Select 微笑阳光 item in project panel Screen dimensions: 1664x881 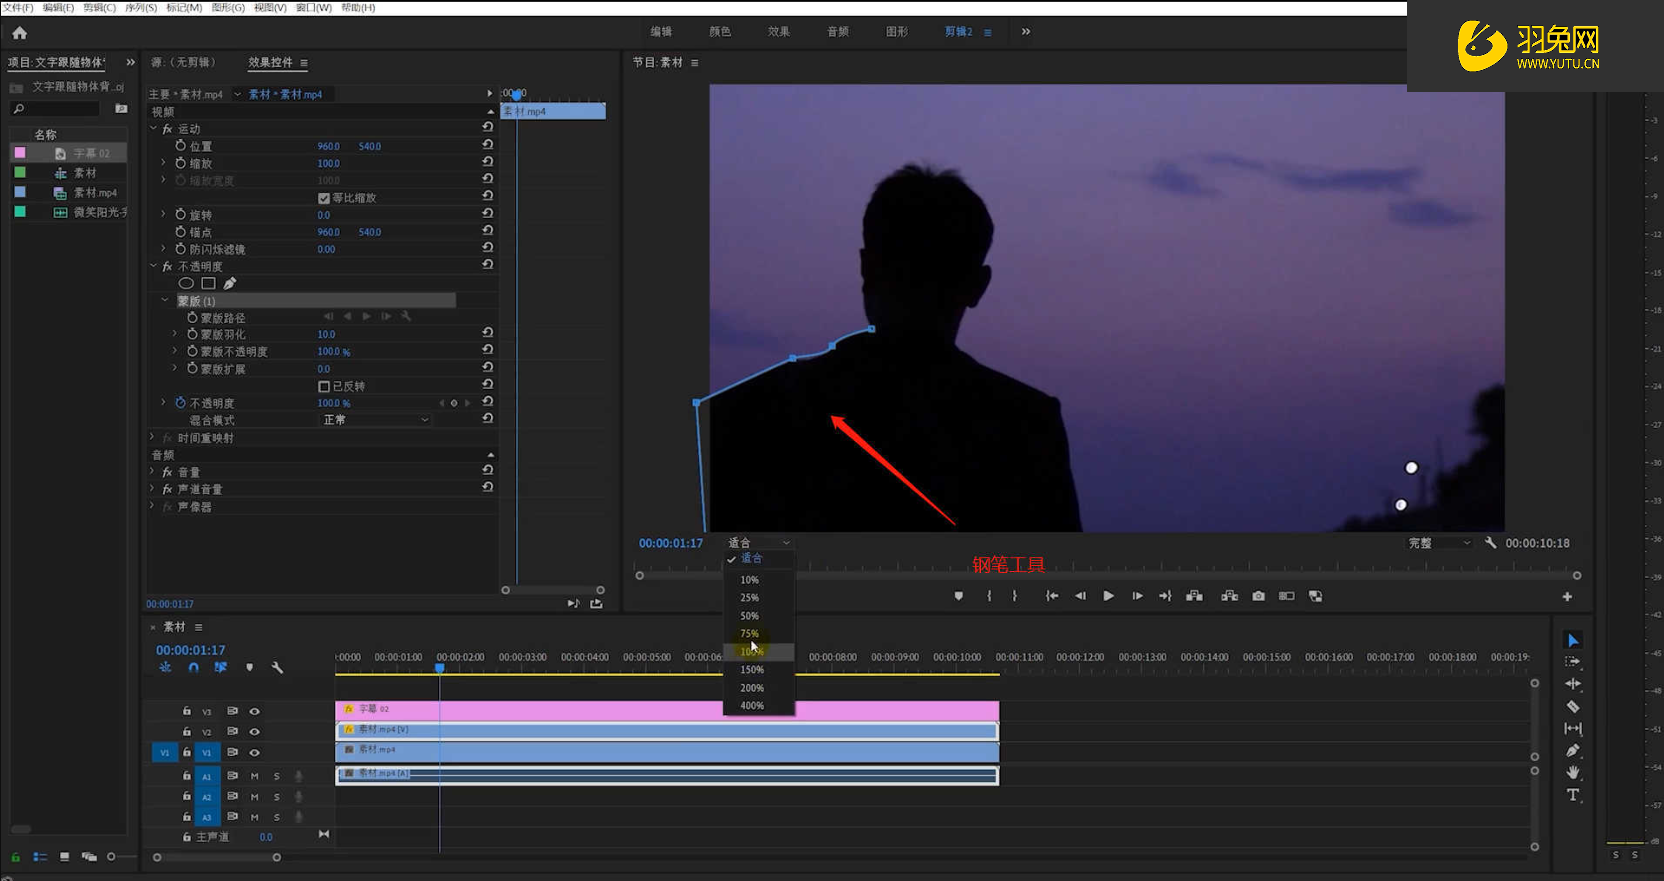(x=100, y=212)
